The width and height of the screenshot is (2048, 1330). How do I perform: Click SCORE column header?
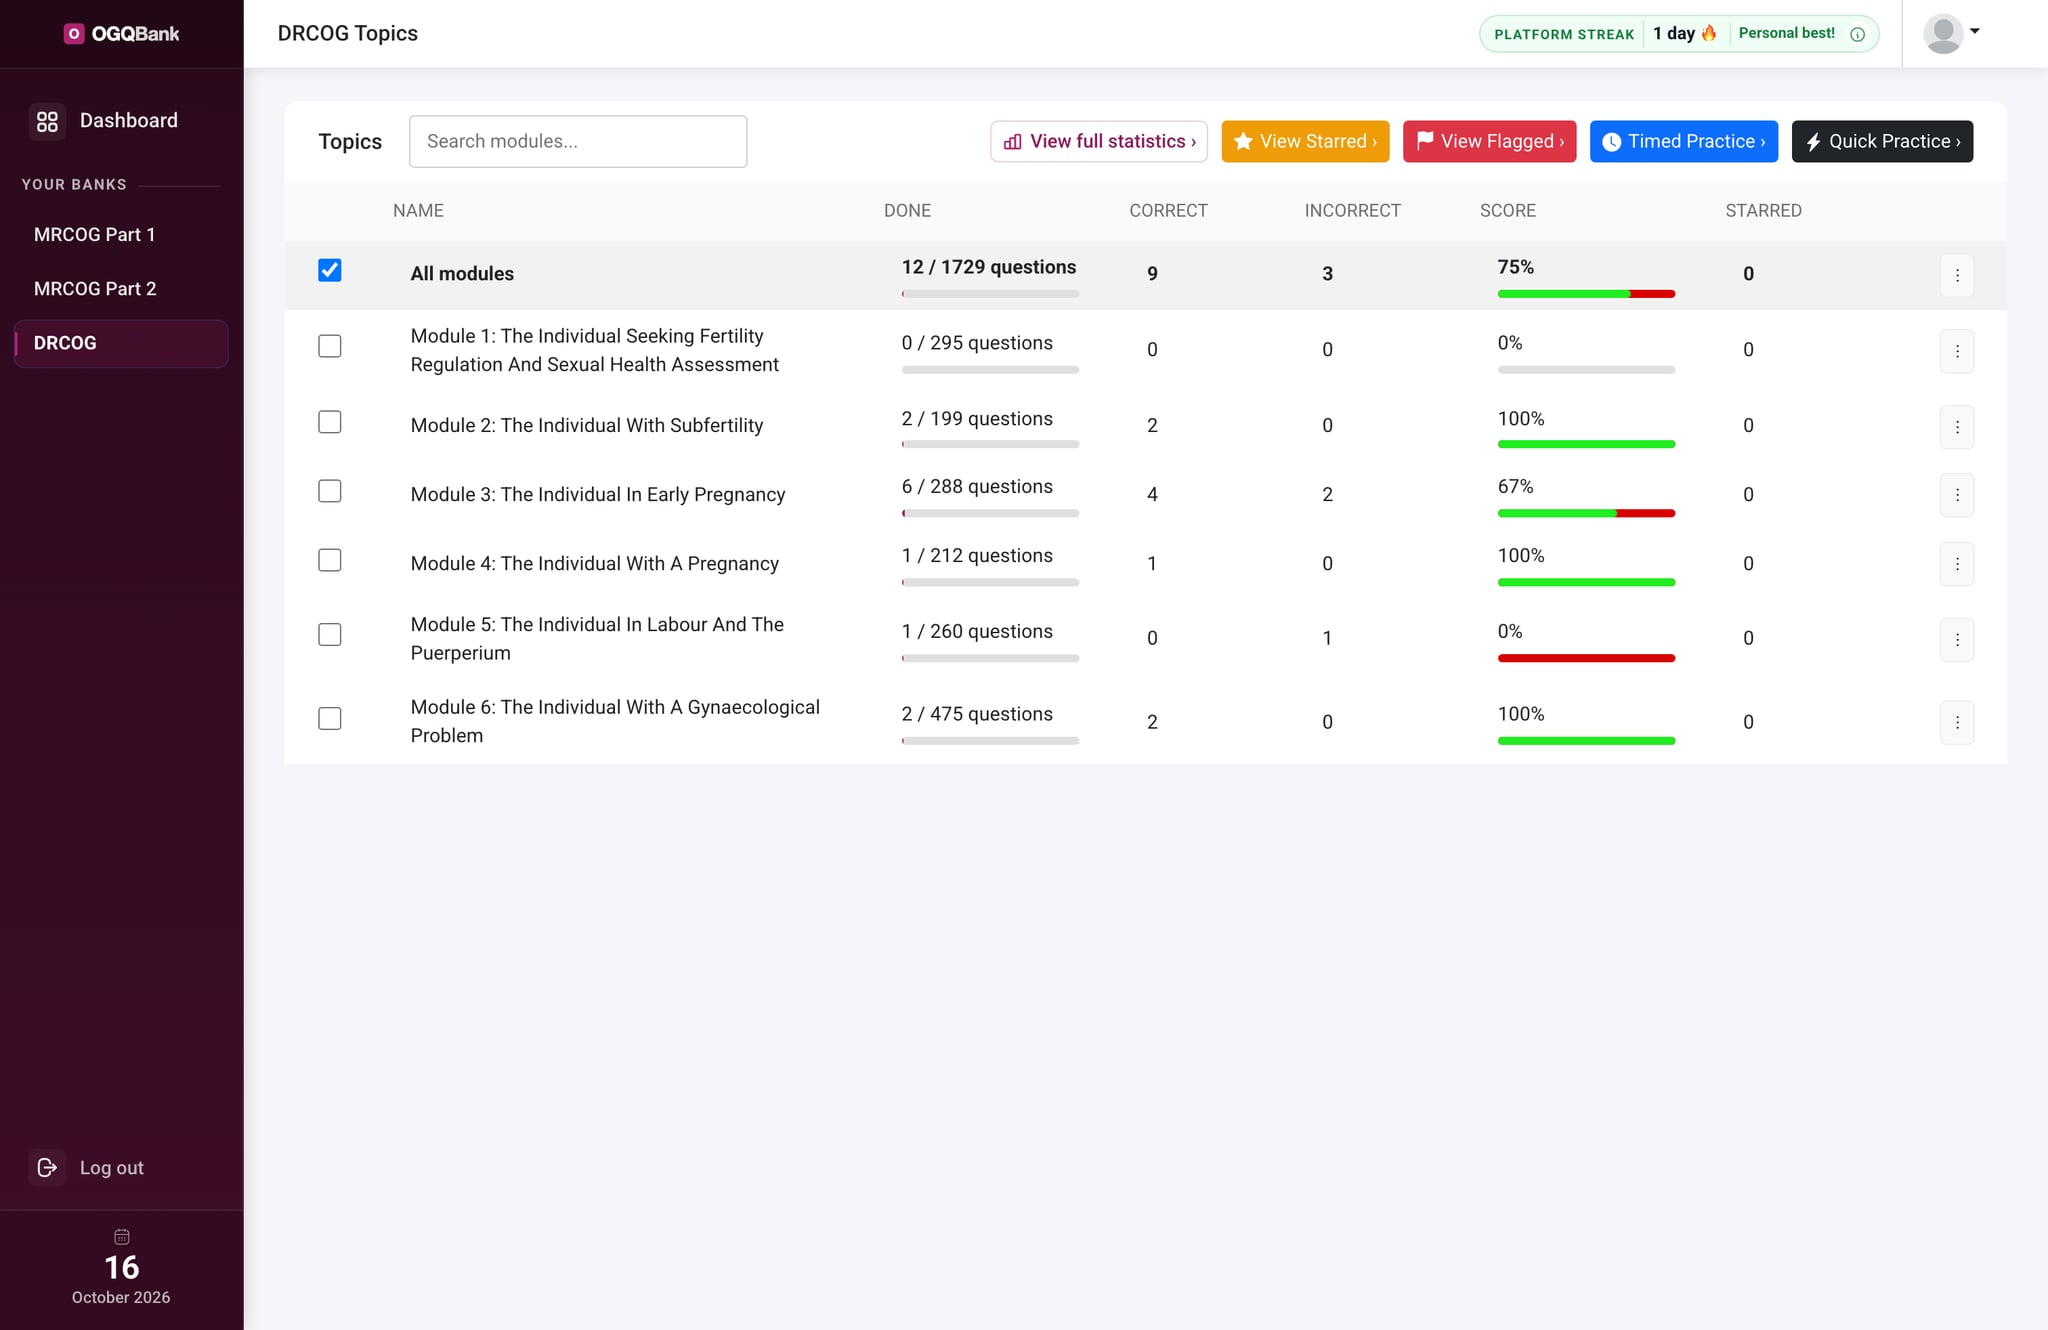1508,211
